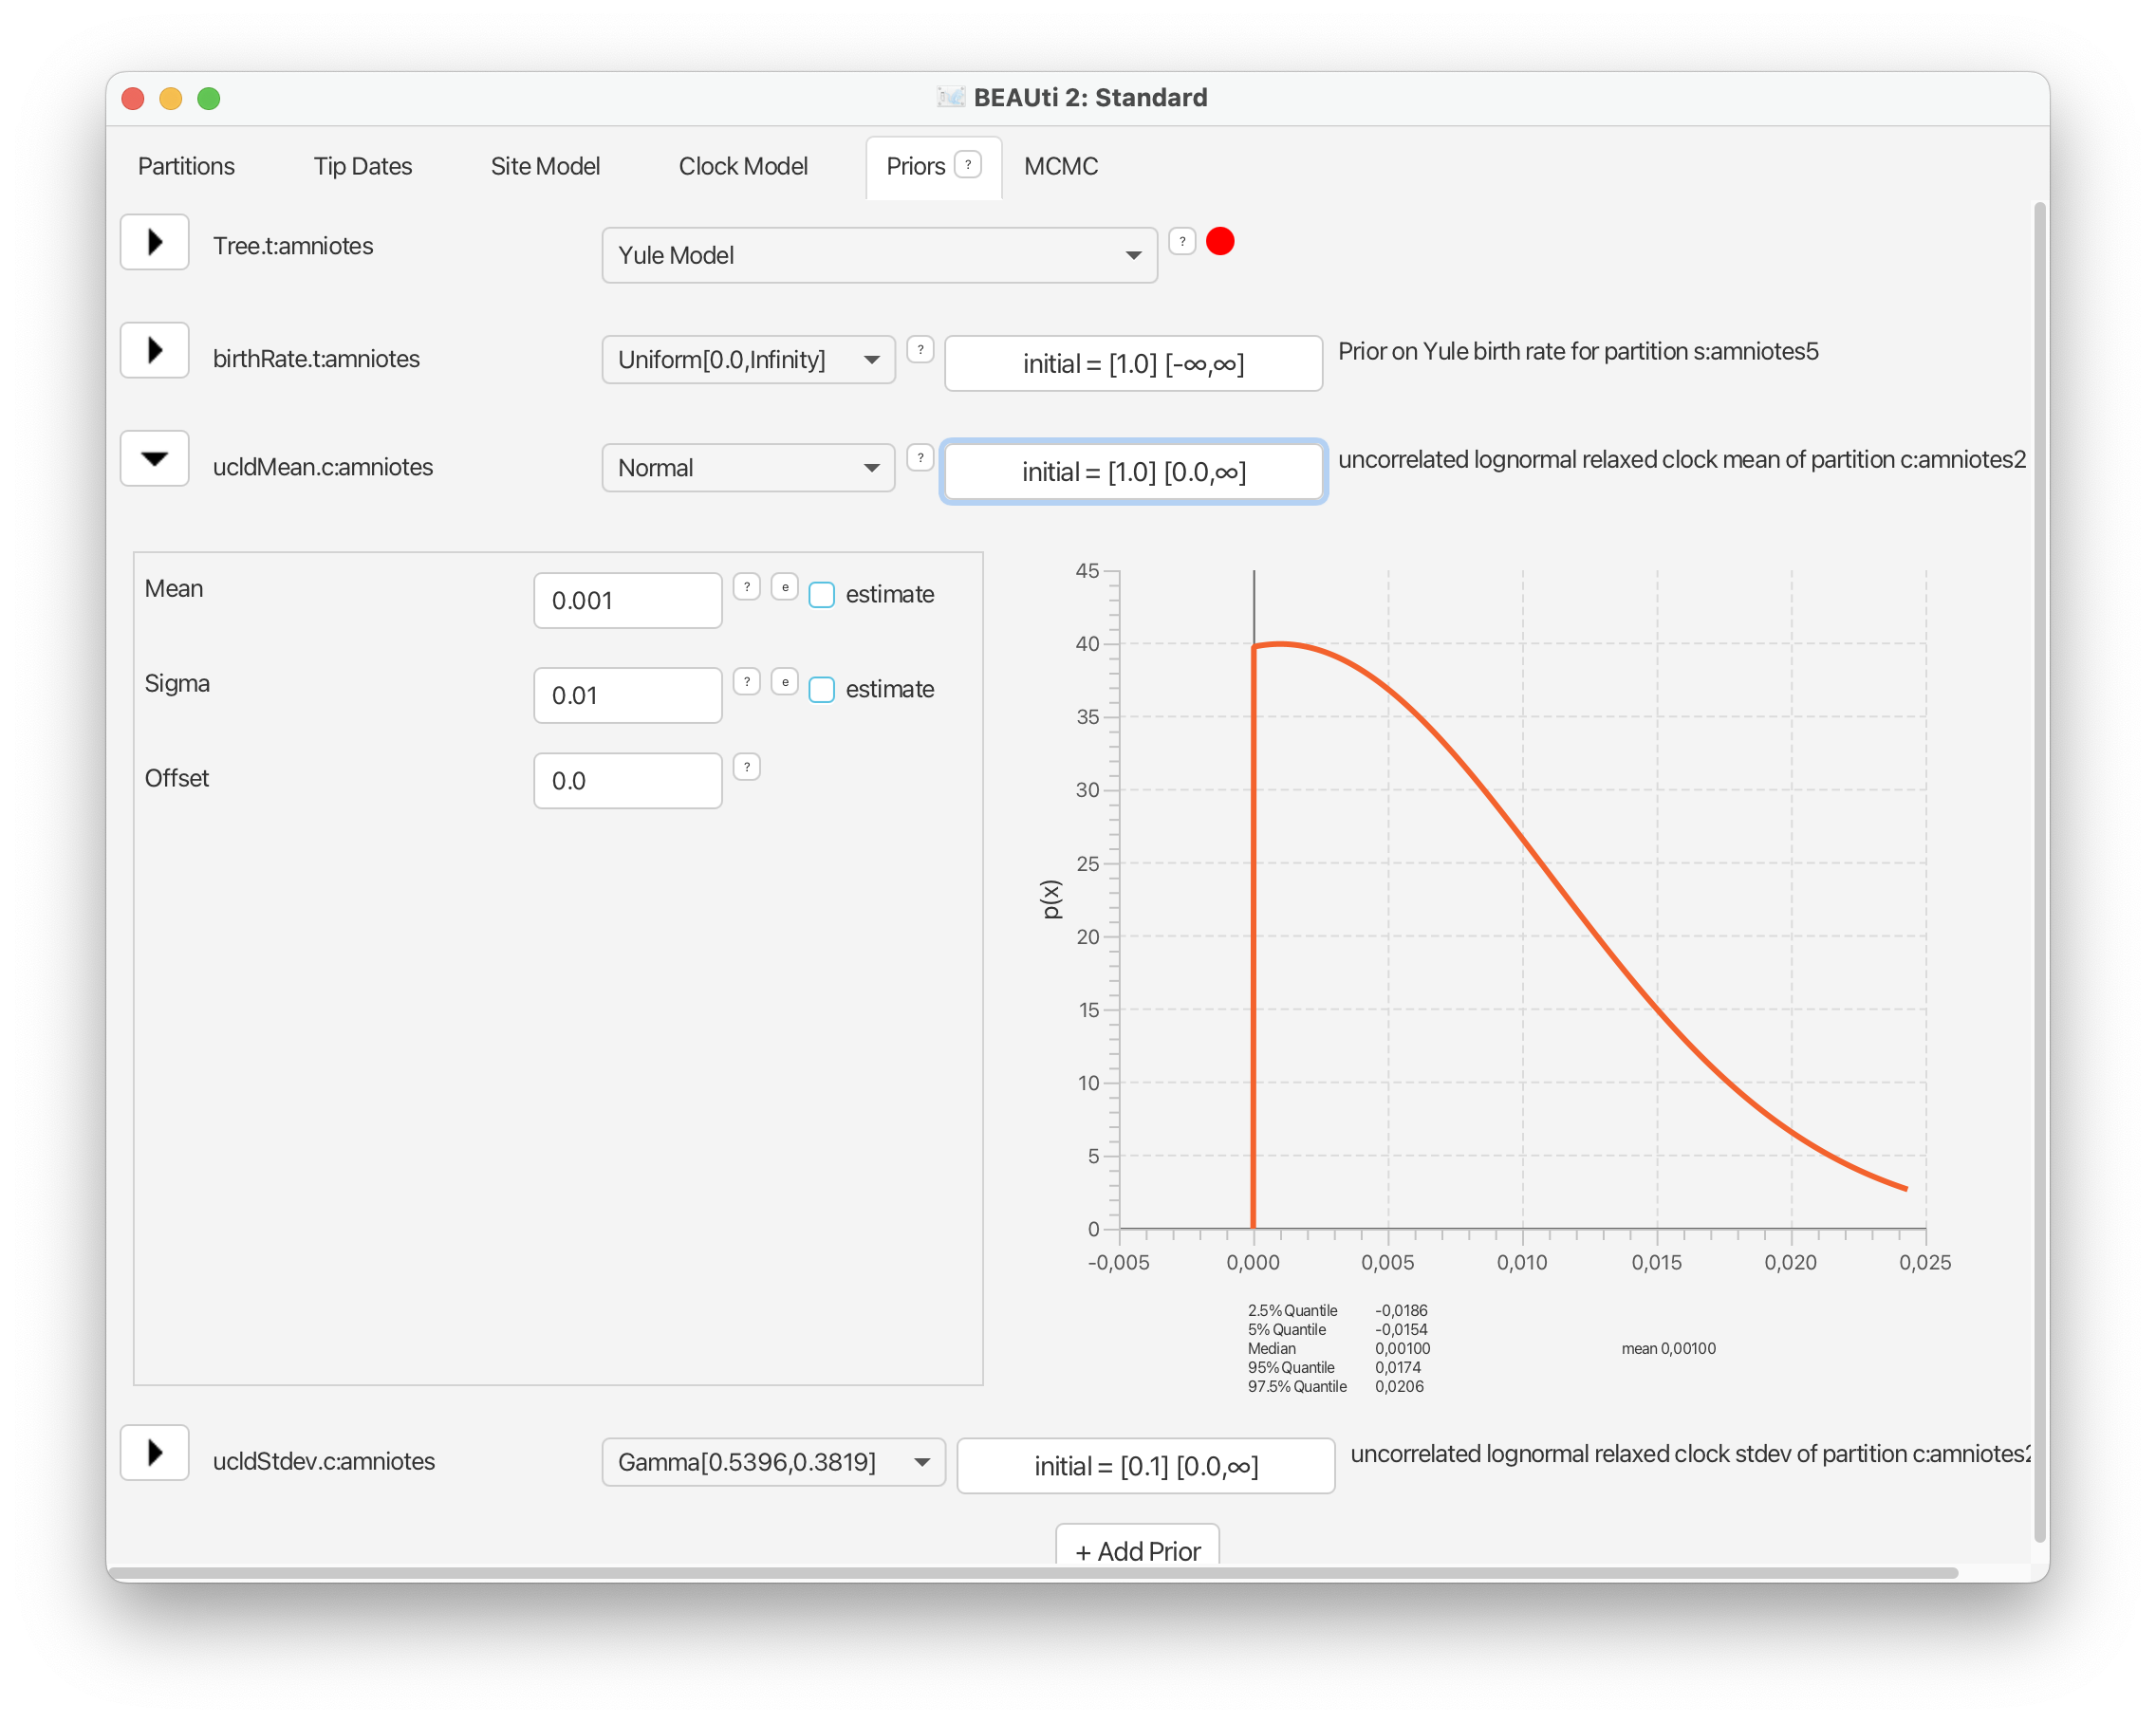2156x1723 pixels.
Task: Click help icon beside Uniform birthRate dropdown
Action: pos(920,349)
